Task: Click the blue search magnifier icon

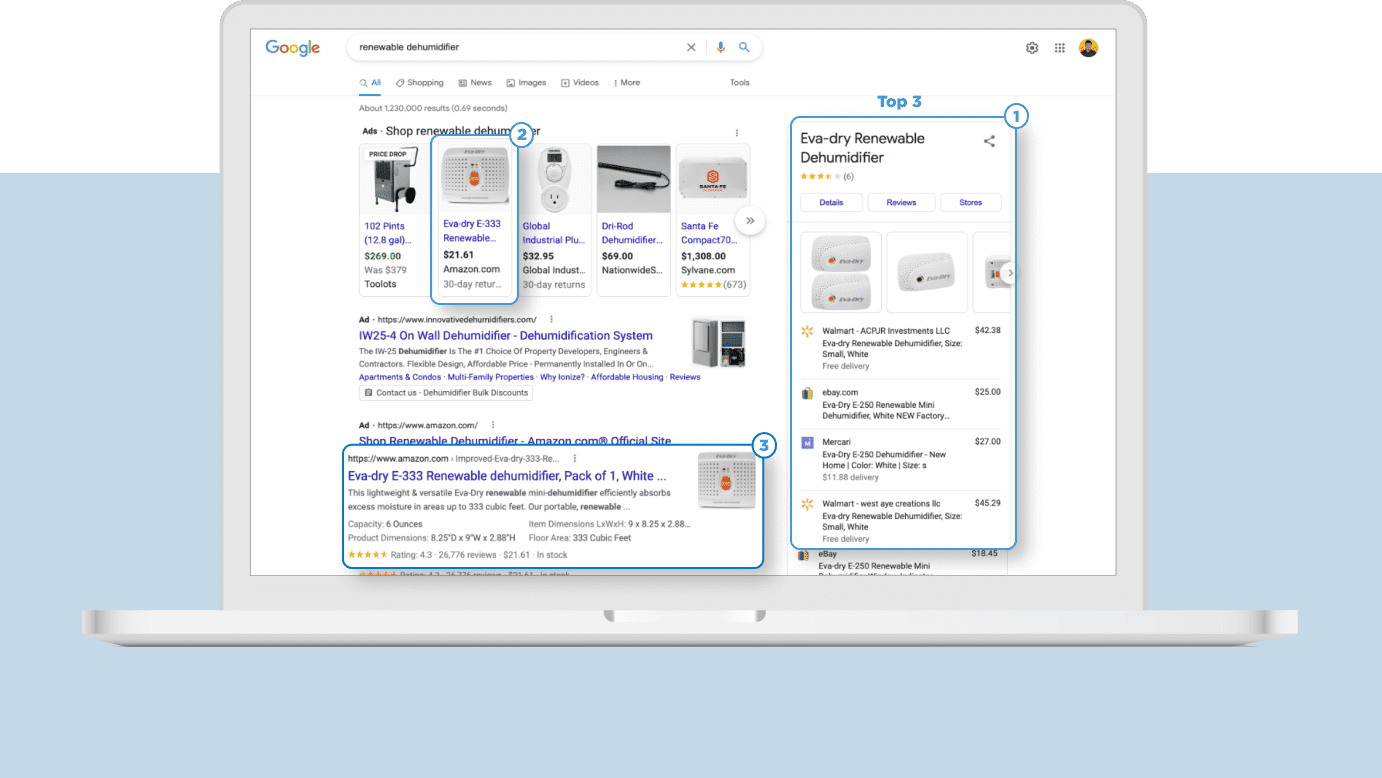Action: point(744,47)
